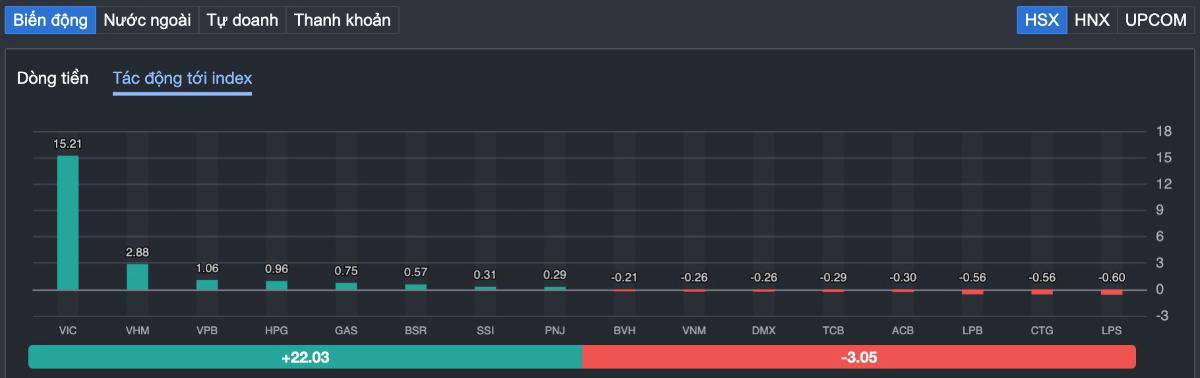The height and width of the screenshot is (378, 1200).
Task: Select the HSX exchange button
Action: tap(1042, 20)
